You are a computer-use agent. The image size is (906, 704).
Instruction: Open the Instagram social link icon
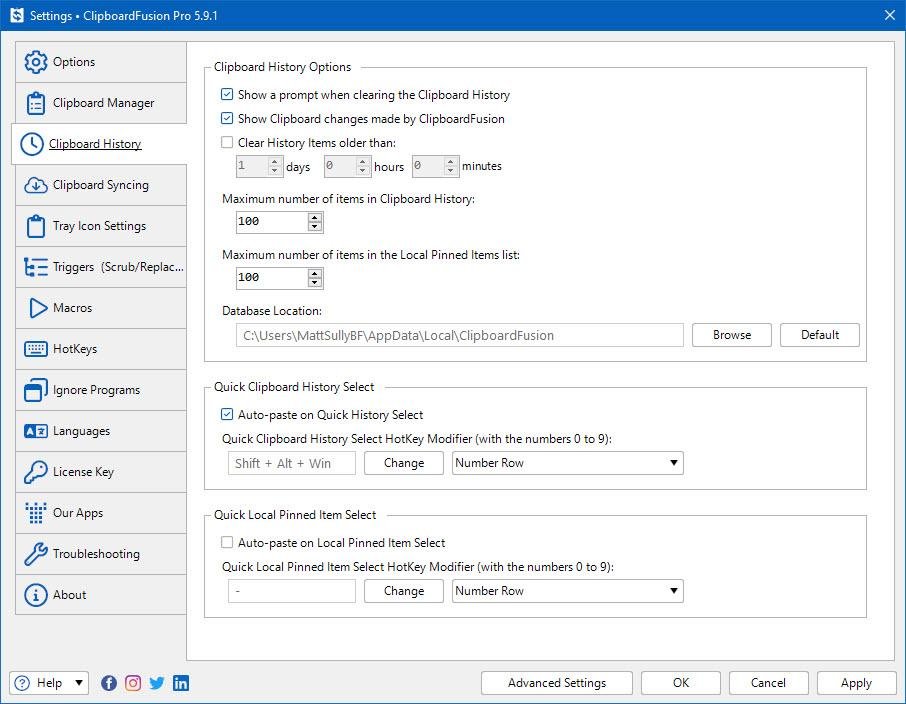133,683
